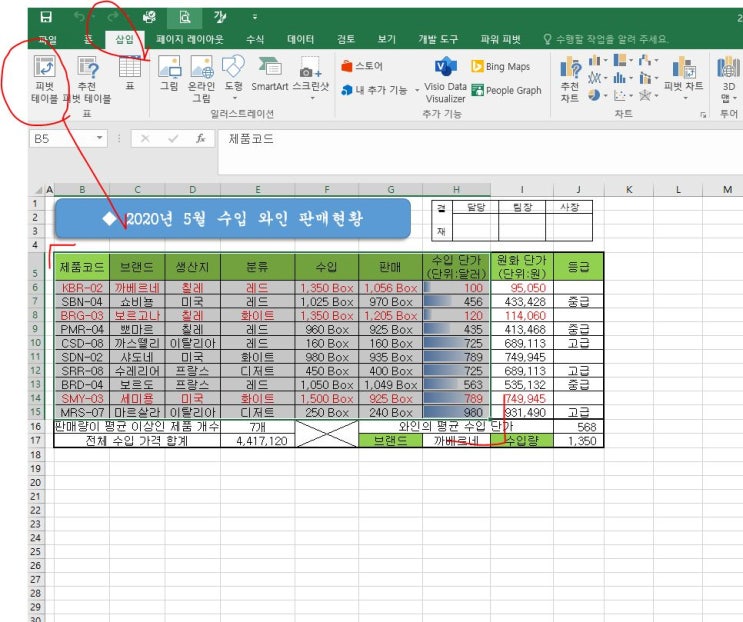Click the Redo arrow icon

[x=113, y=18]
